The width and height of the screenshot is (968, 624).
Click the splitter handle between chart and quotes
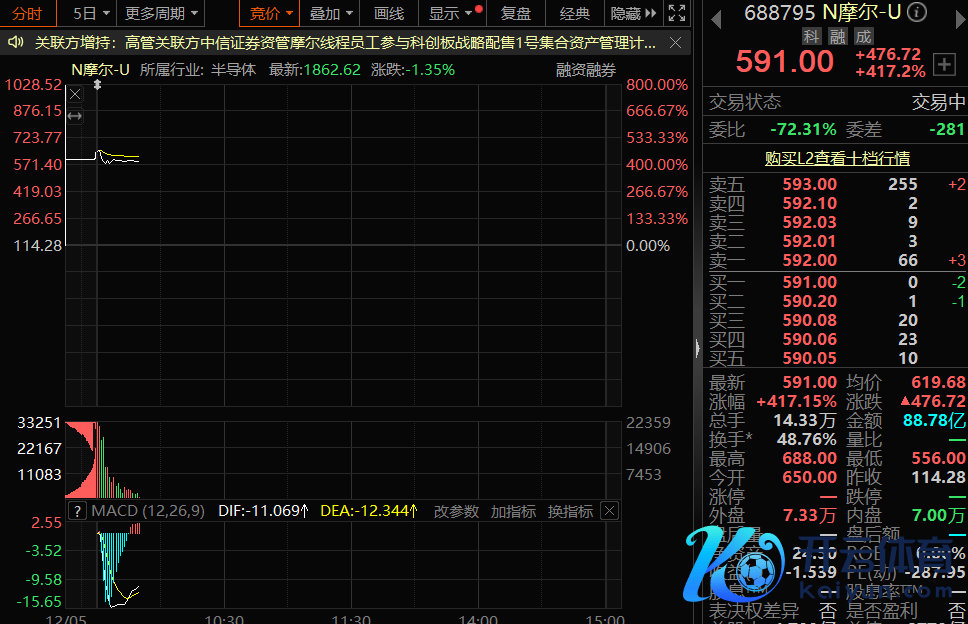697,346
